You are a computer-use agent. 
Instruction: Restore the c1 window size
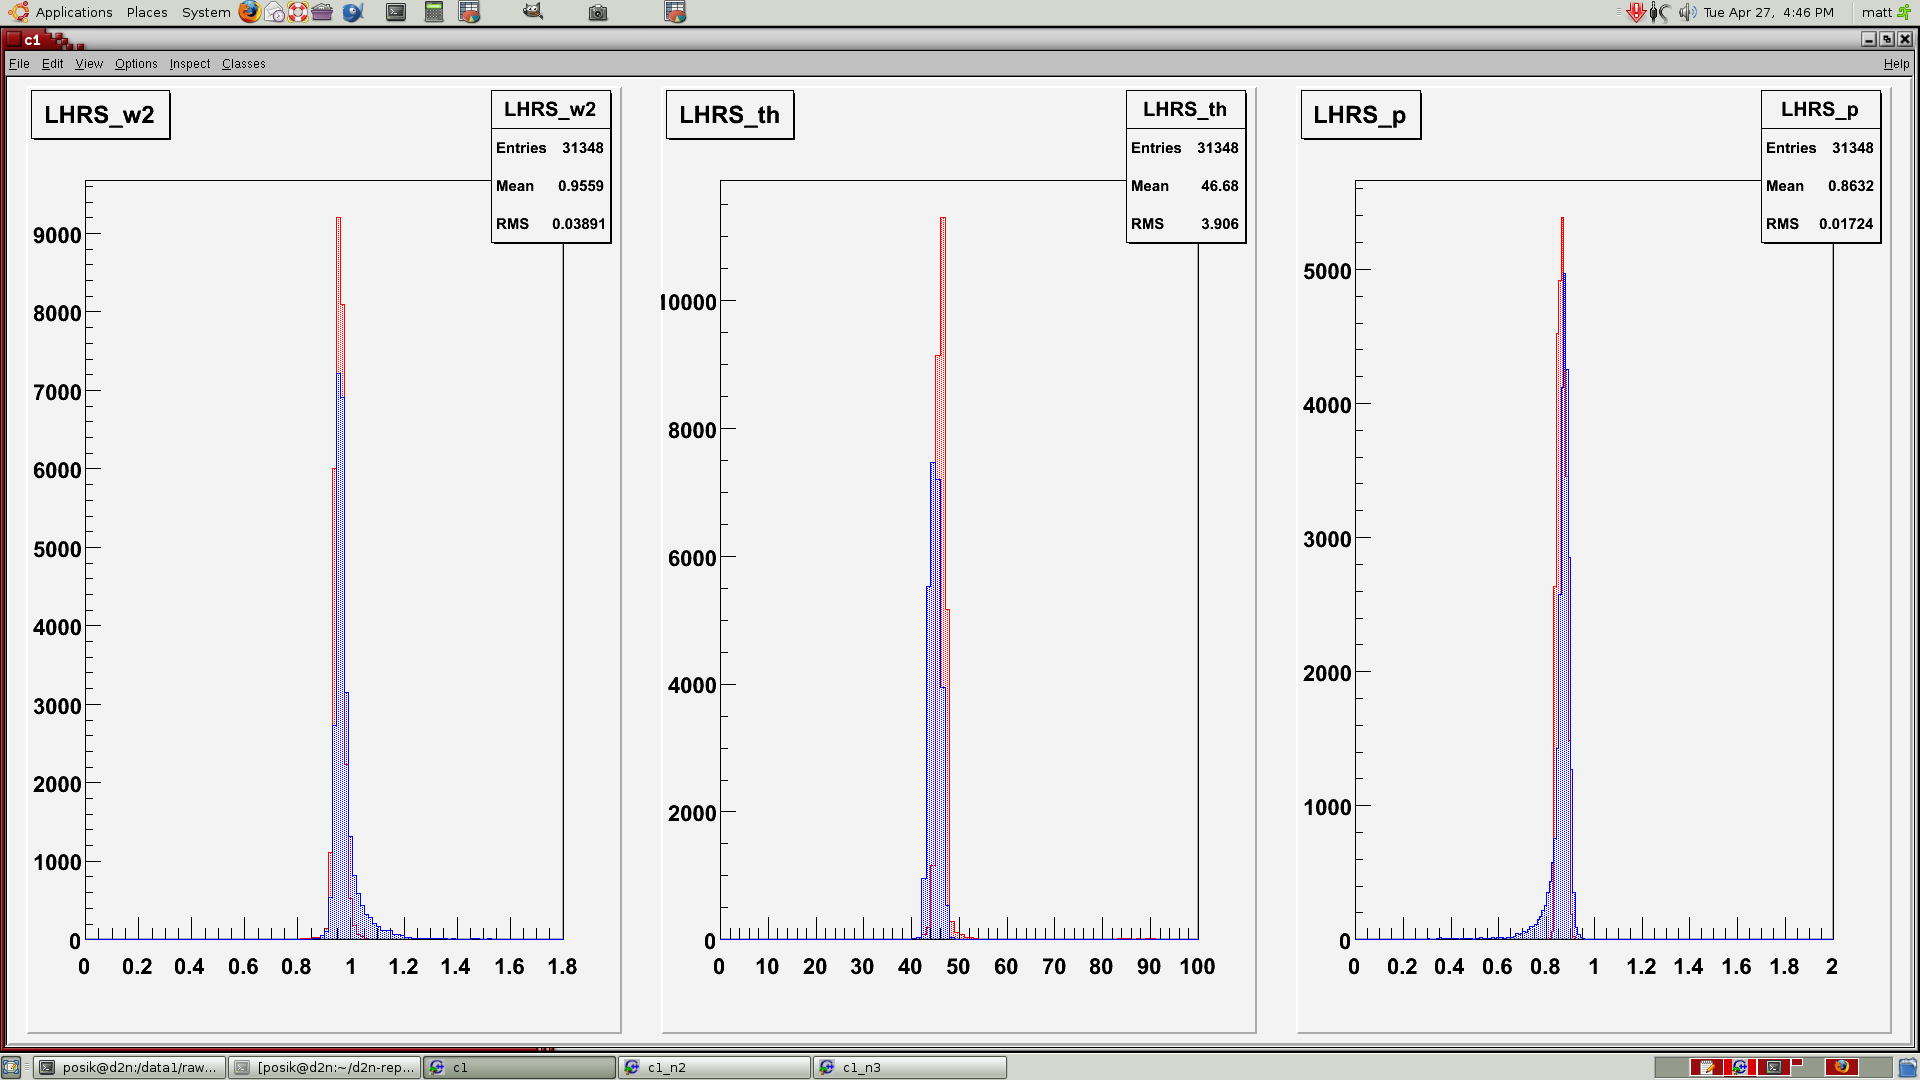click(1887, 39)
